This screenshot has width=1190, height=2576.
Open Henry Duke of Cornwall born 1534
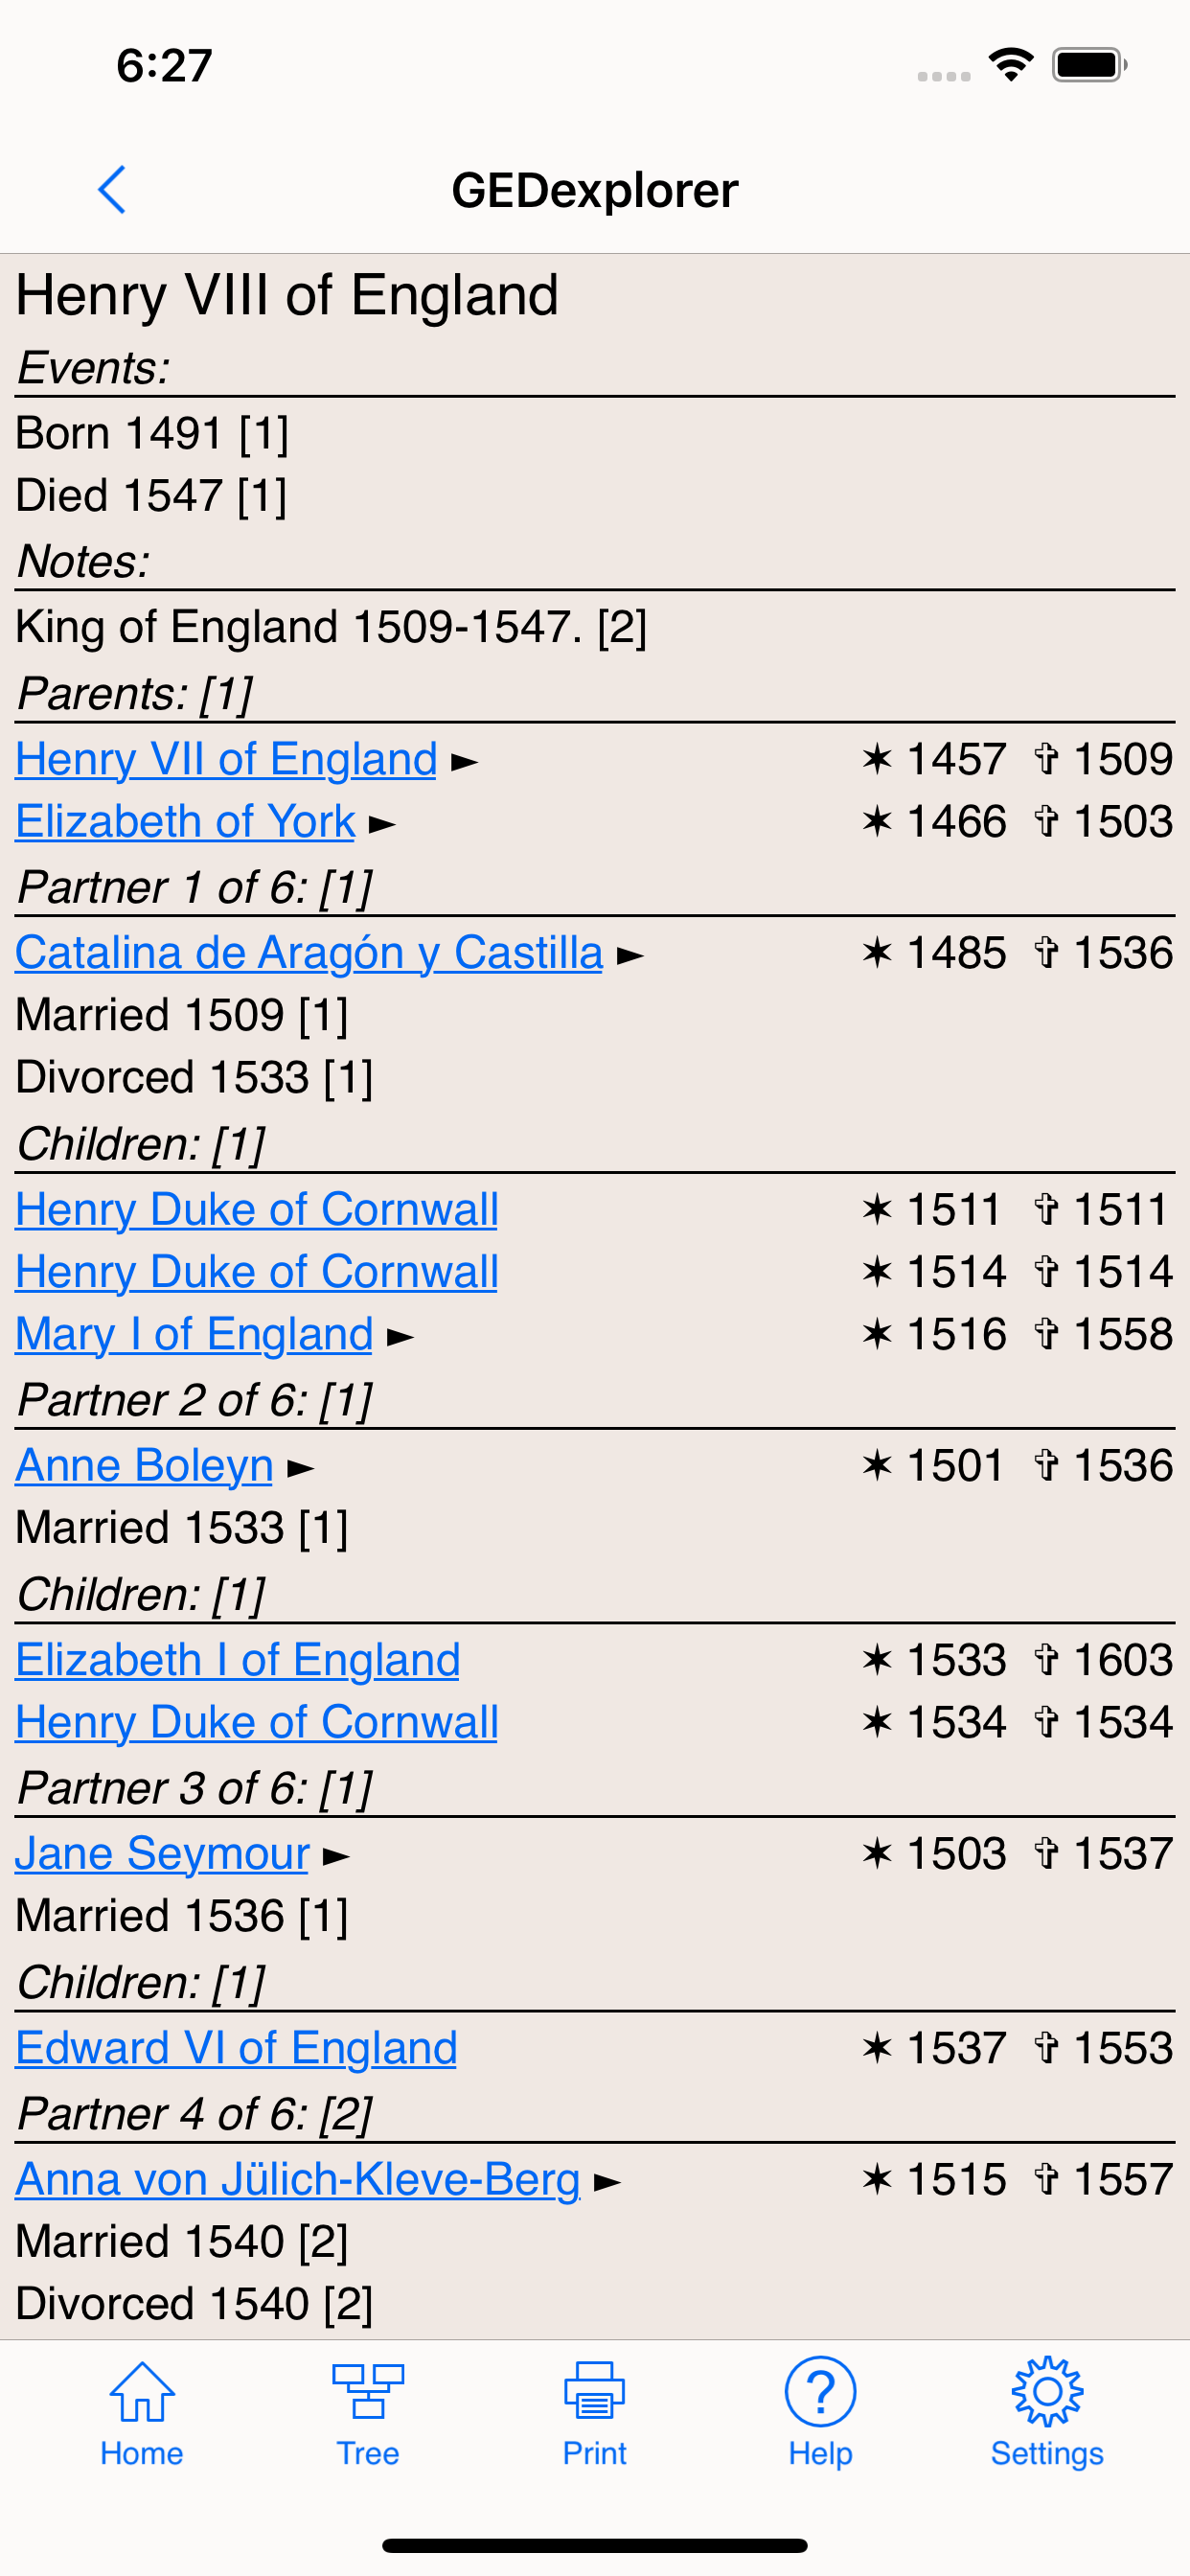(257, 1722)
